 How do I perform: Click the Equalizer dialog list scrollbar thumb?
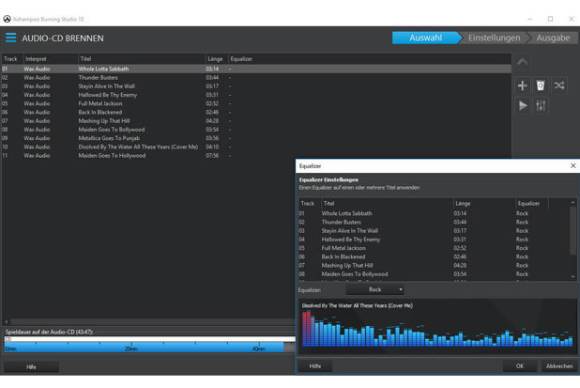(x=573, y=230)
